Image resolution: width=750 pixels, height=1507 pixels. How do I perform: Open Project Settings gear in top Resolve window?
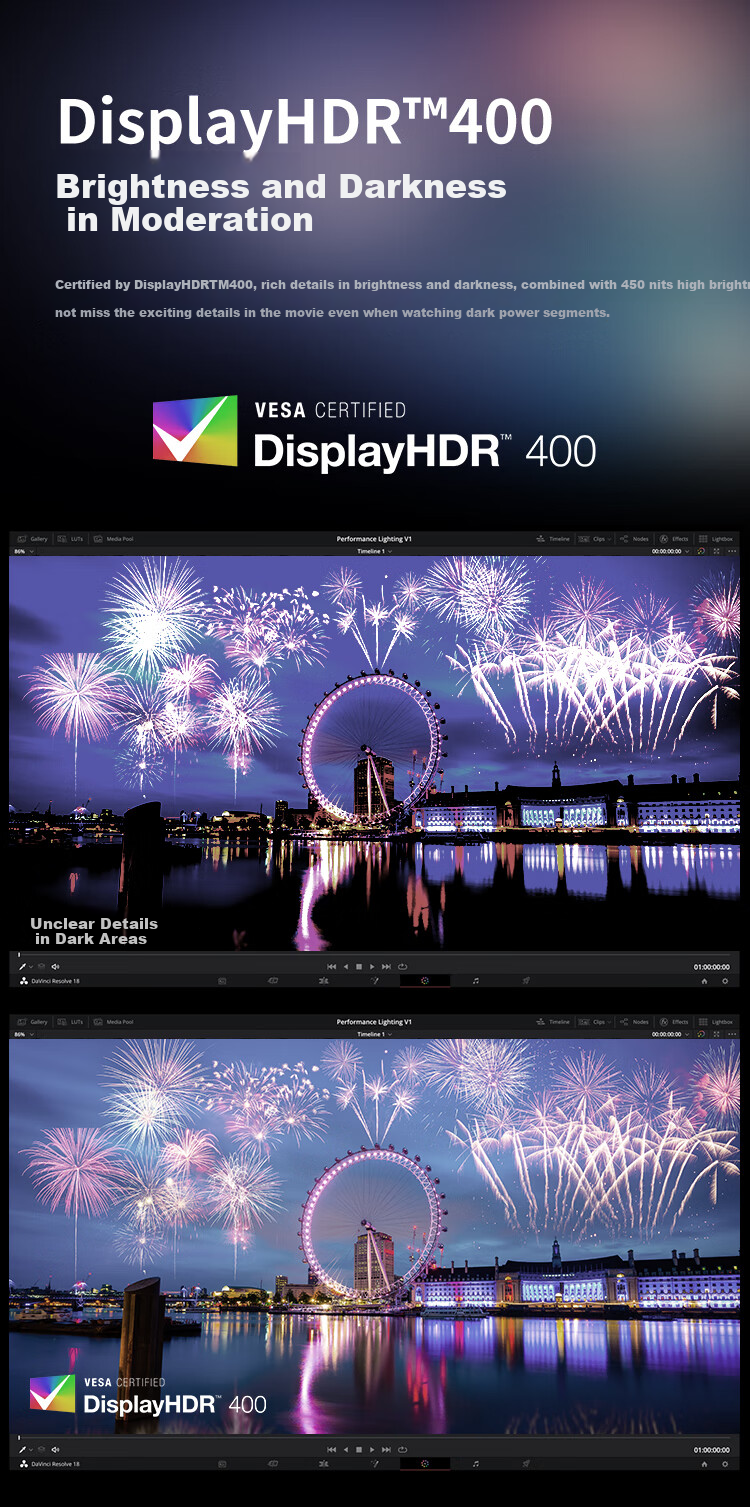coord(726,981)
